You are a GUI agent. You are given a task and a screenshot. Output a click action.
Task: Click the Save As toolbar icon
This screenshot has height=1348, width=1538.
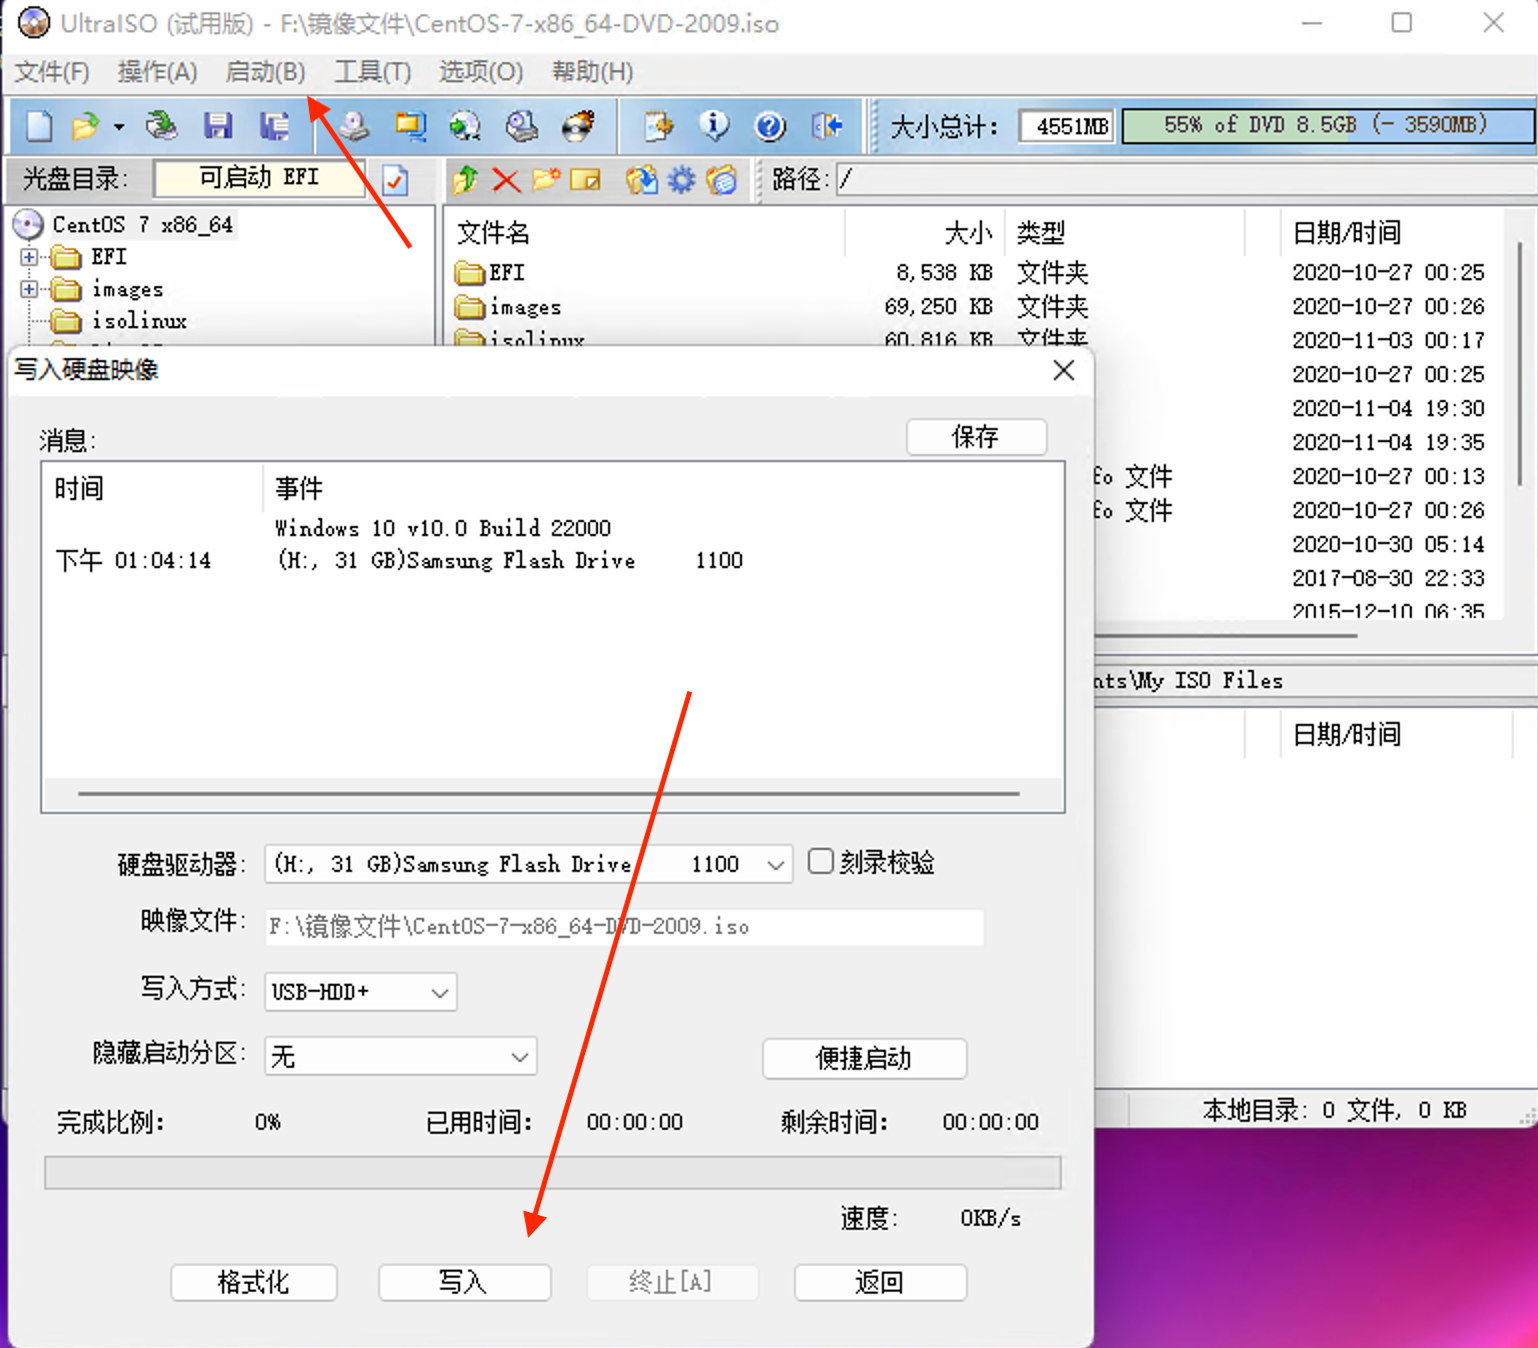[274, 126]
